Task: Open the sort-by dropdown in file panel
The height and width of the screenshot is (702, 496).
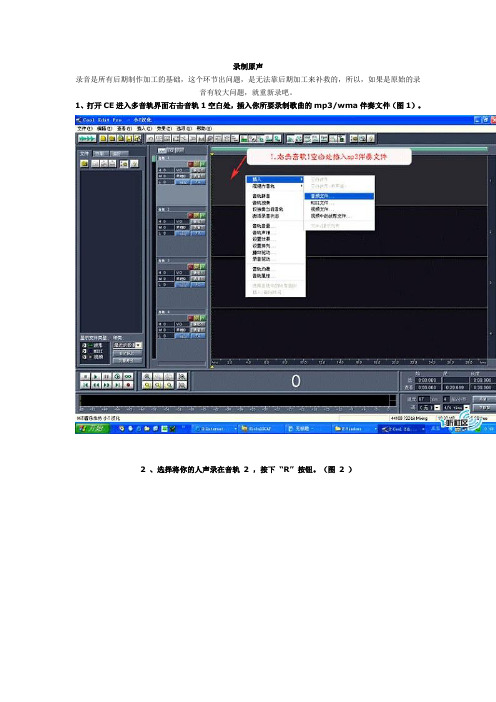Action: 128,345
